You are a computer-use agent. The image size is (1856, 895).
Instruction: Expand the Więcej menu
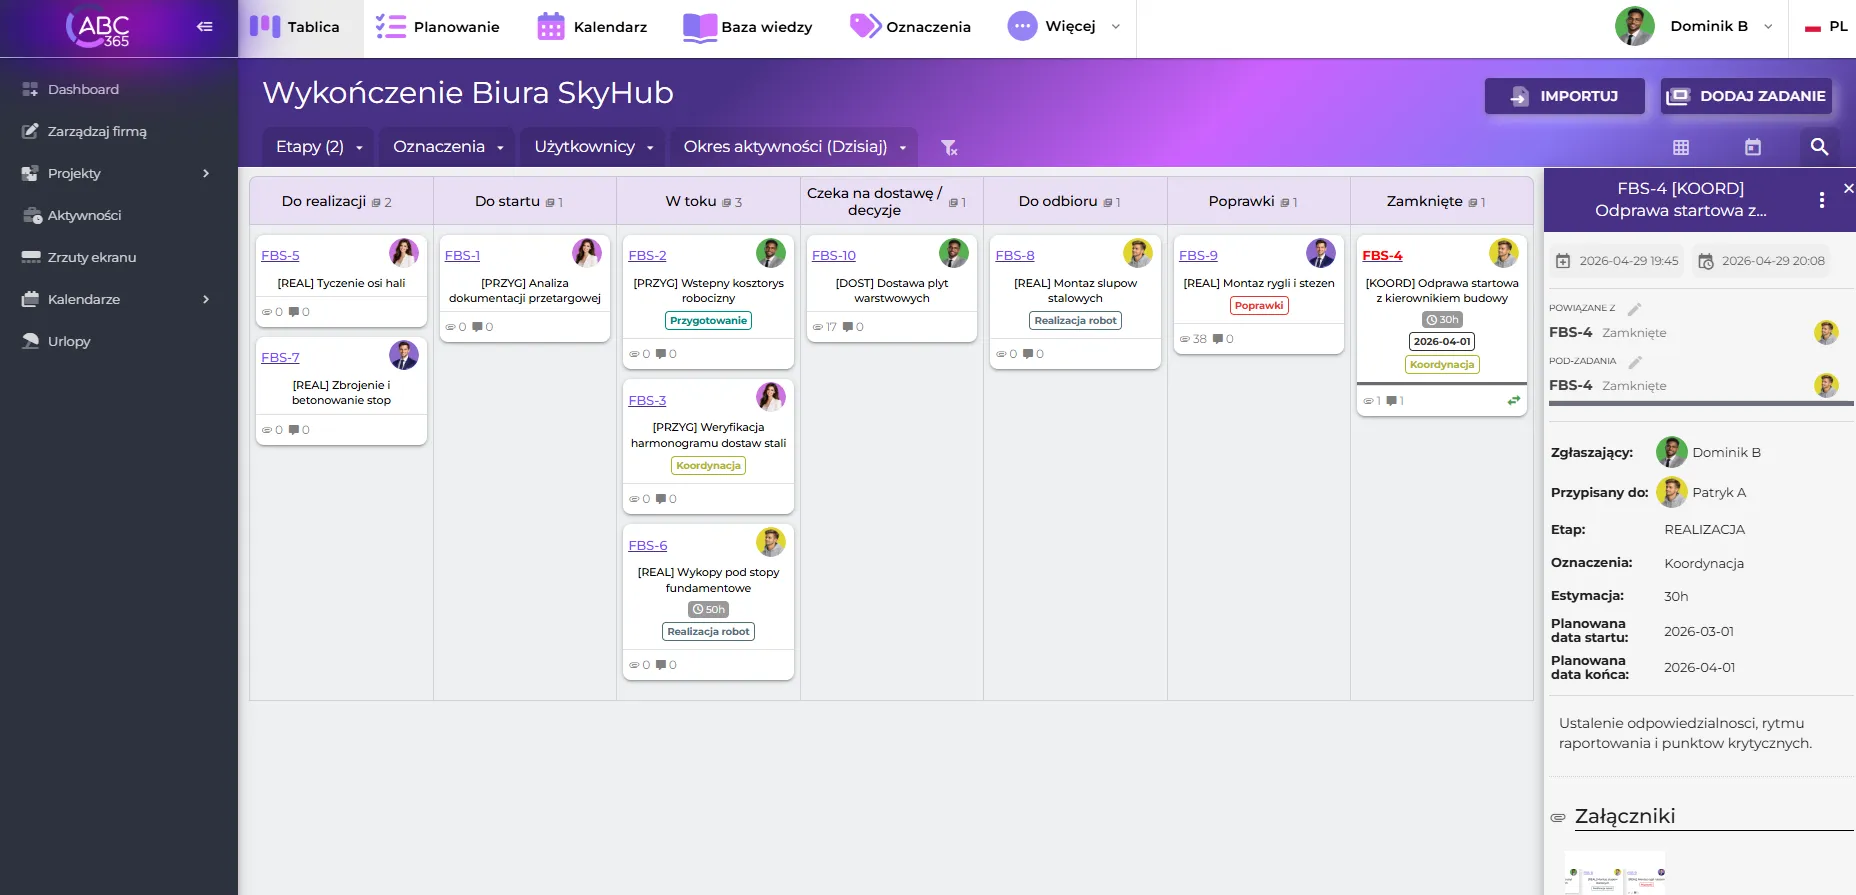click(x=1064, y=27)
